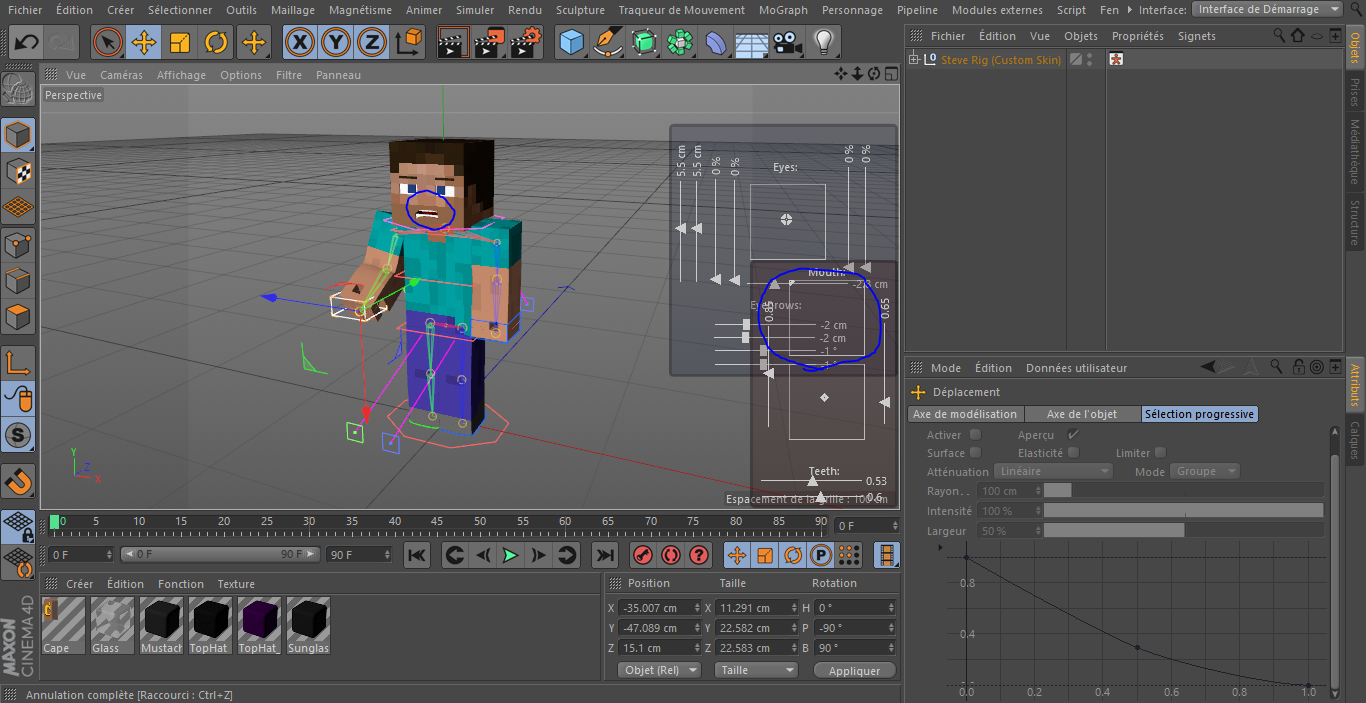1366x703 pixels.
Task: Select the Cape material thumbnail
Action: (x=63, y=625)
